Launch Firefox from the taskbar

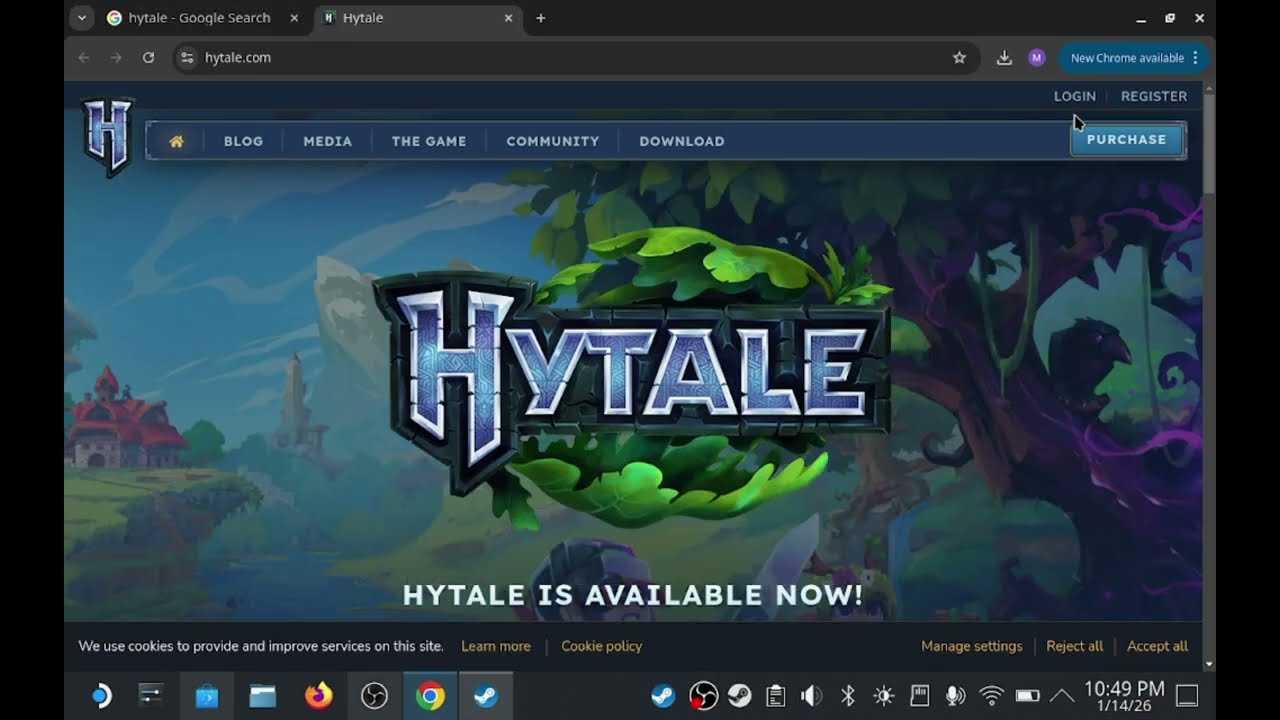[319, 695]
